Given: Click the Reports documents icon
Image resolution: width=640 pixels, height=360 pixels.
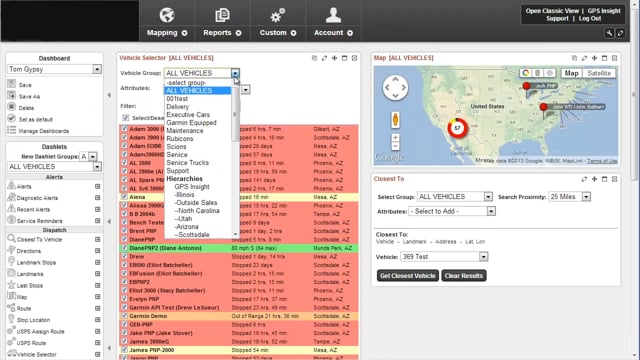Looking at the screenshot, I should [222, 16].
